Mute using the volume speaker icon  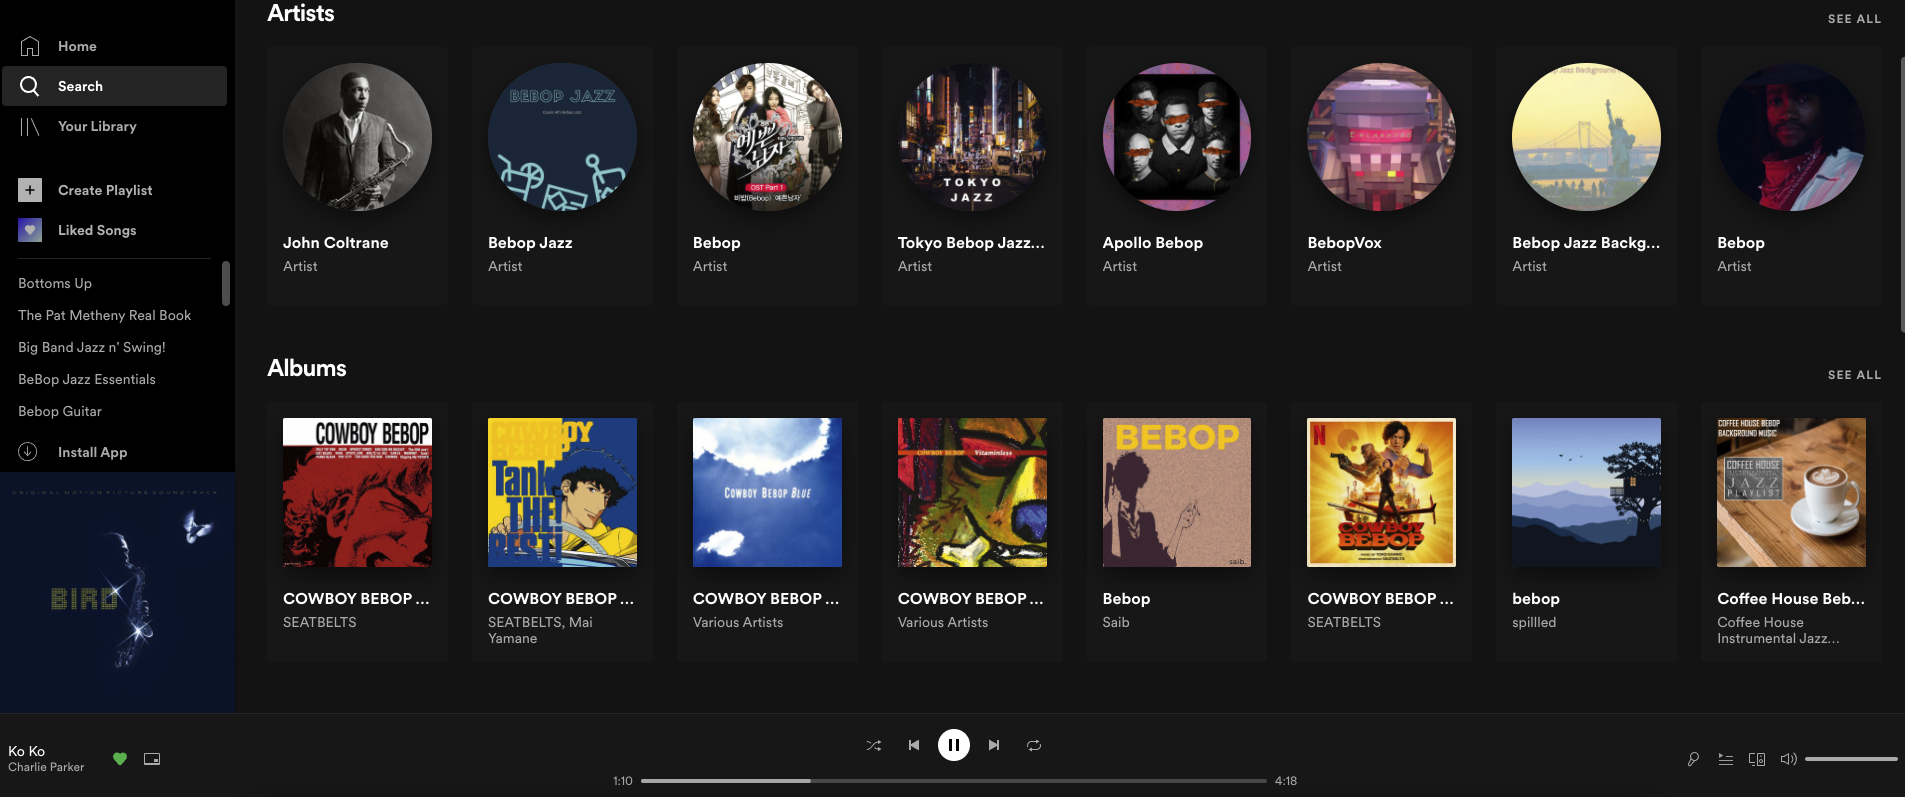[x=1788, y=759]
